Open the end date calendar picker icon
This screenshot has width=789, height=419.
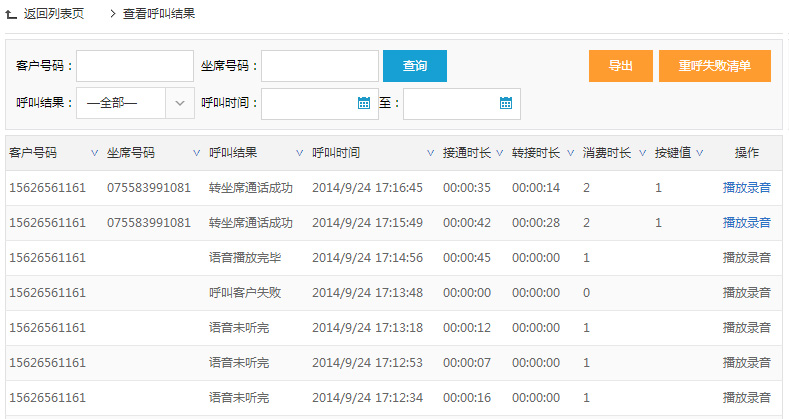coord(506,102)
